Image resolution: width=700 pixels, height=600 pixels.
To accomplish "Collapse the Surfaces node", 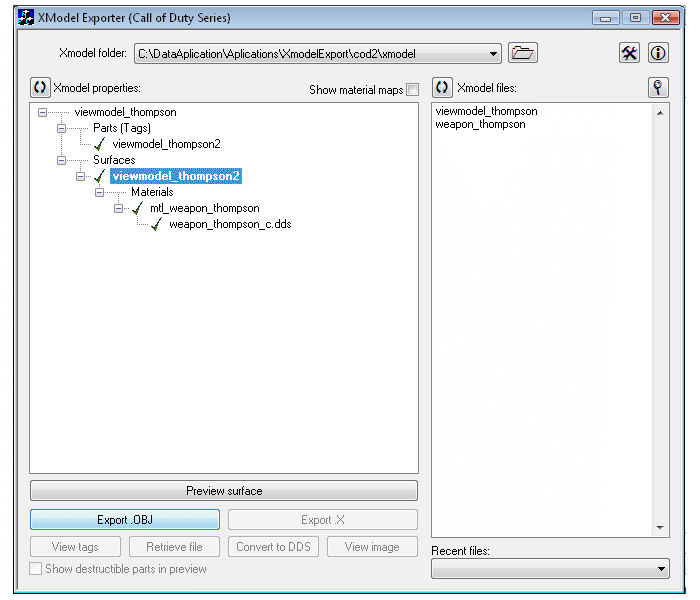I will 61,160.
